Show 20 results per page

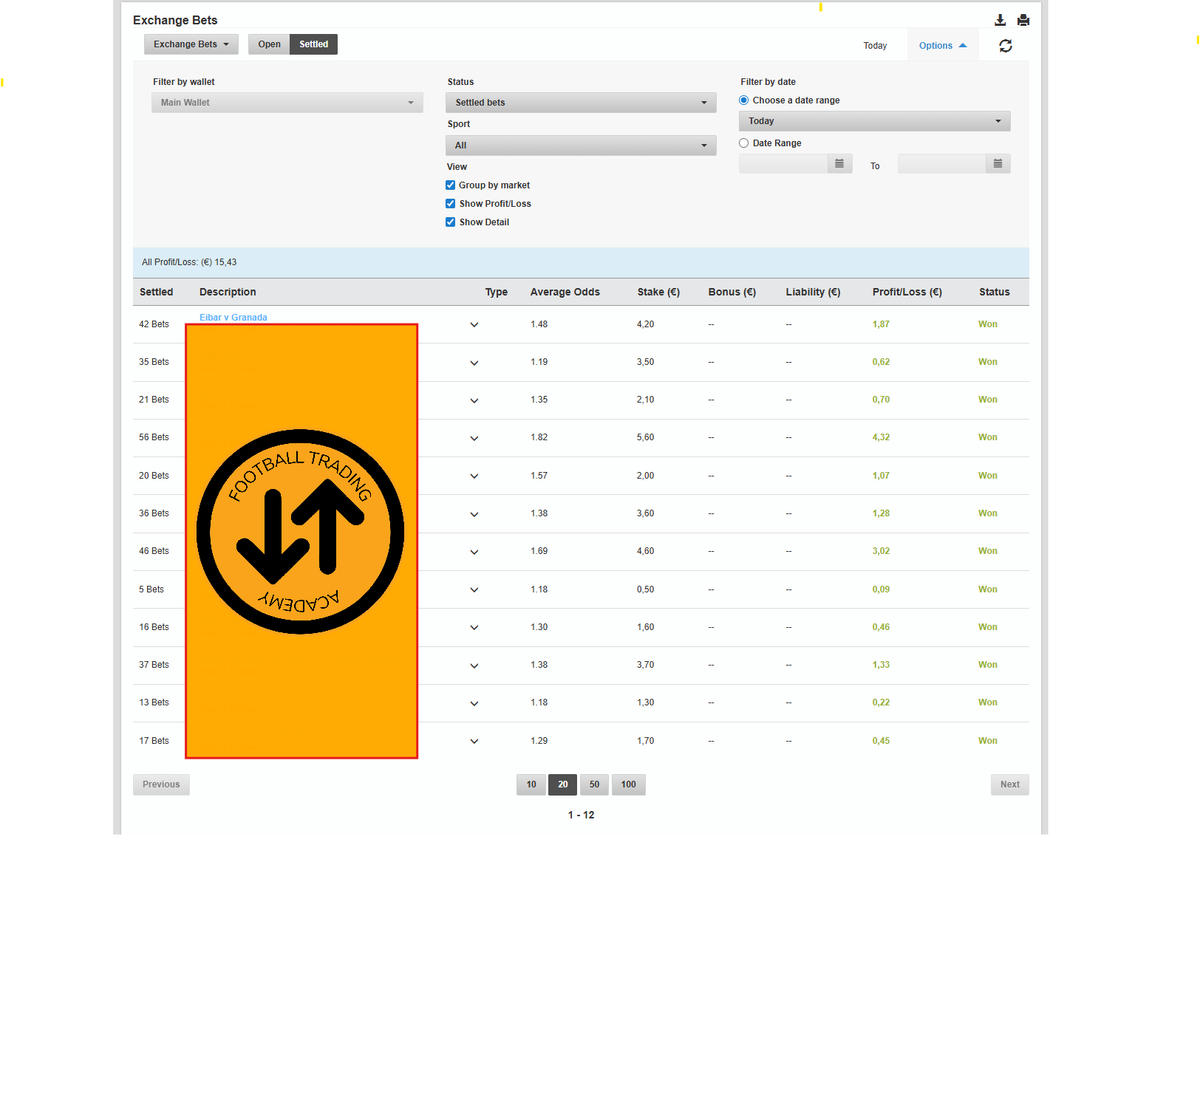pyautogui.click(x=563, y=785)
